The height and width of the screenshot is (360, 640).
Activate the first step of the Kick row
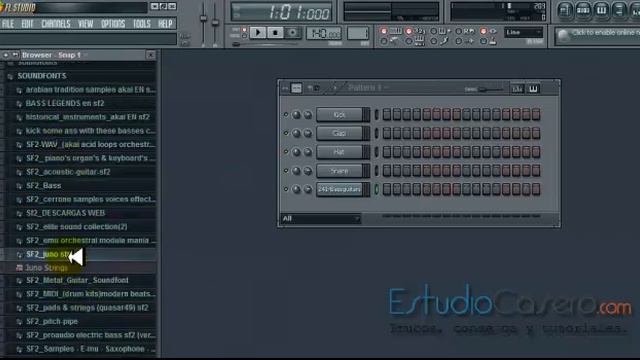coord(387,115)
